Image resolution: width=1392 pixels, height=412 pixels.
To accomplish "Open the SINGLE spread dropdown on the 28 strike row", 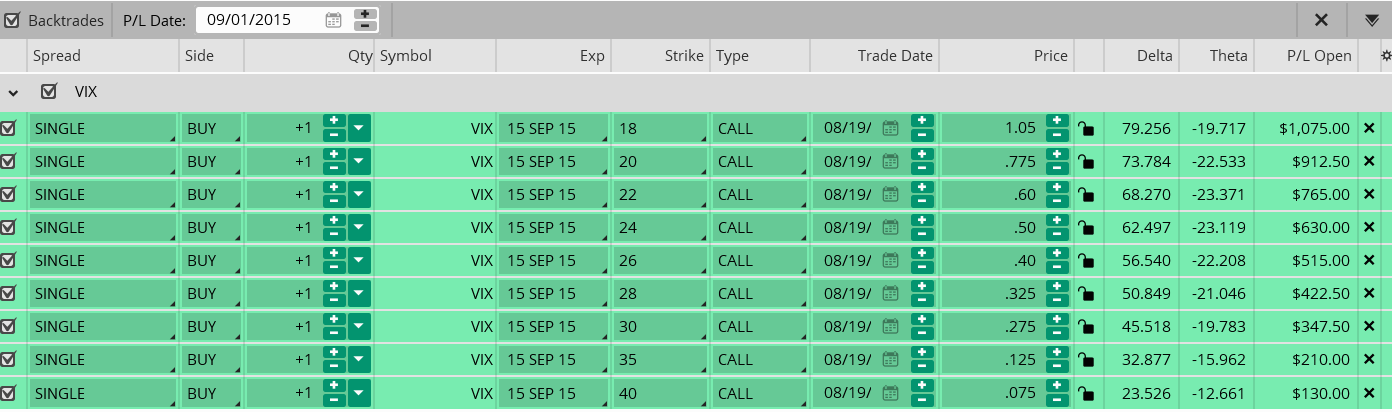I will [x=103, y=293].
